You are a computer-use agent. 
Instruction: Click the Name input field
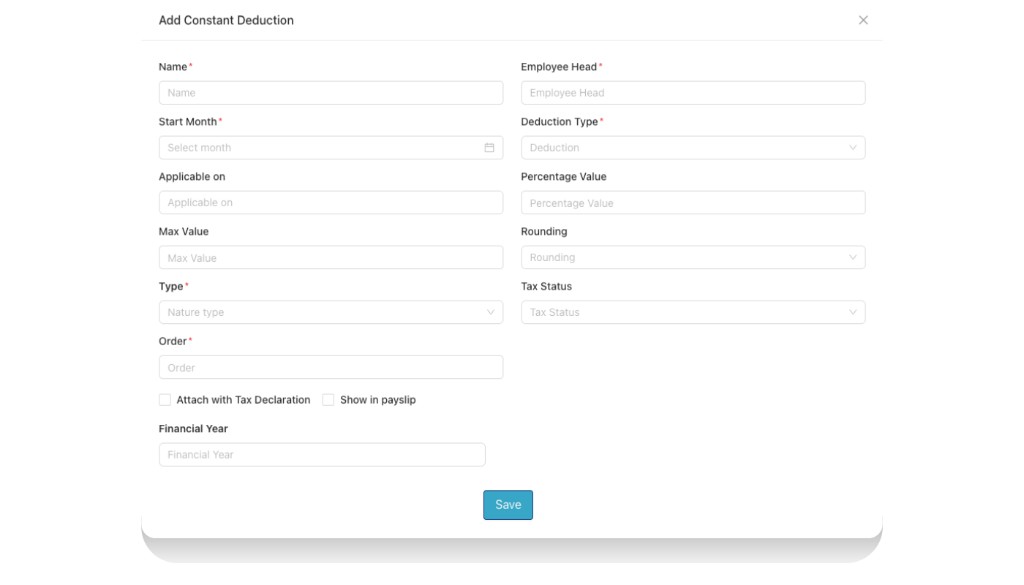tap(330, 92)
